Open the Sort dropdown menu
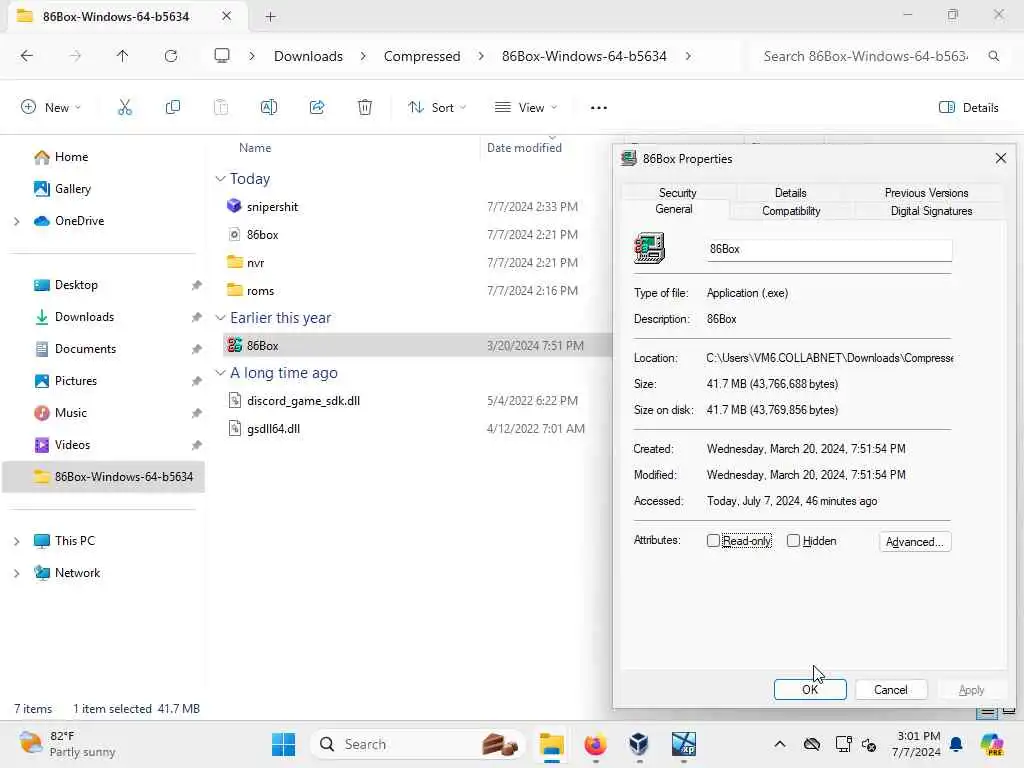The width and height of the screenshot is (1024, 768). pyautogui.click(x=437, y=108)
